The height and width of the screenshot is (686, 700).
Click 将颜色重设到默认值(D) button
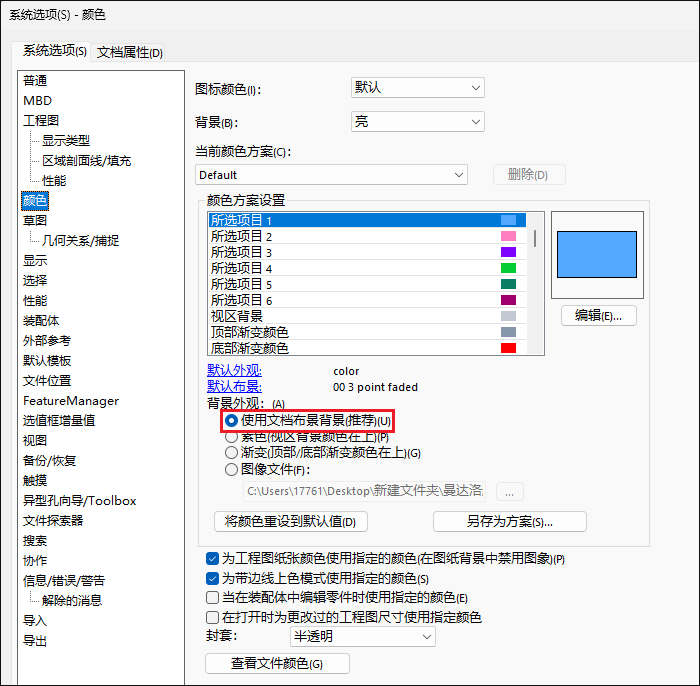[291, 521]
